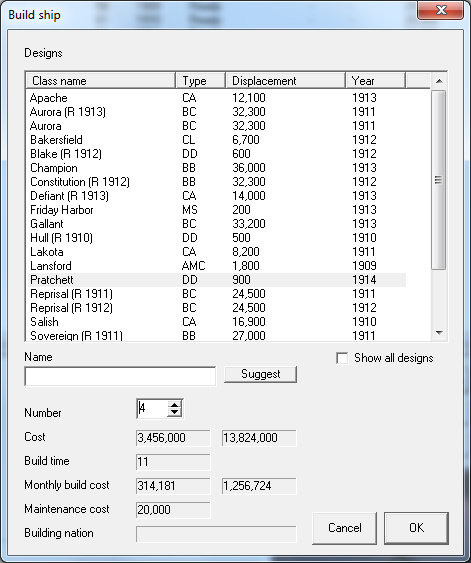Sort by Displacement column header
Screen dimensions: 471x563
coord(285,80)
